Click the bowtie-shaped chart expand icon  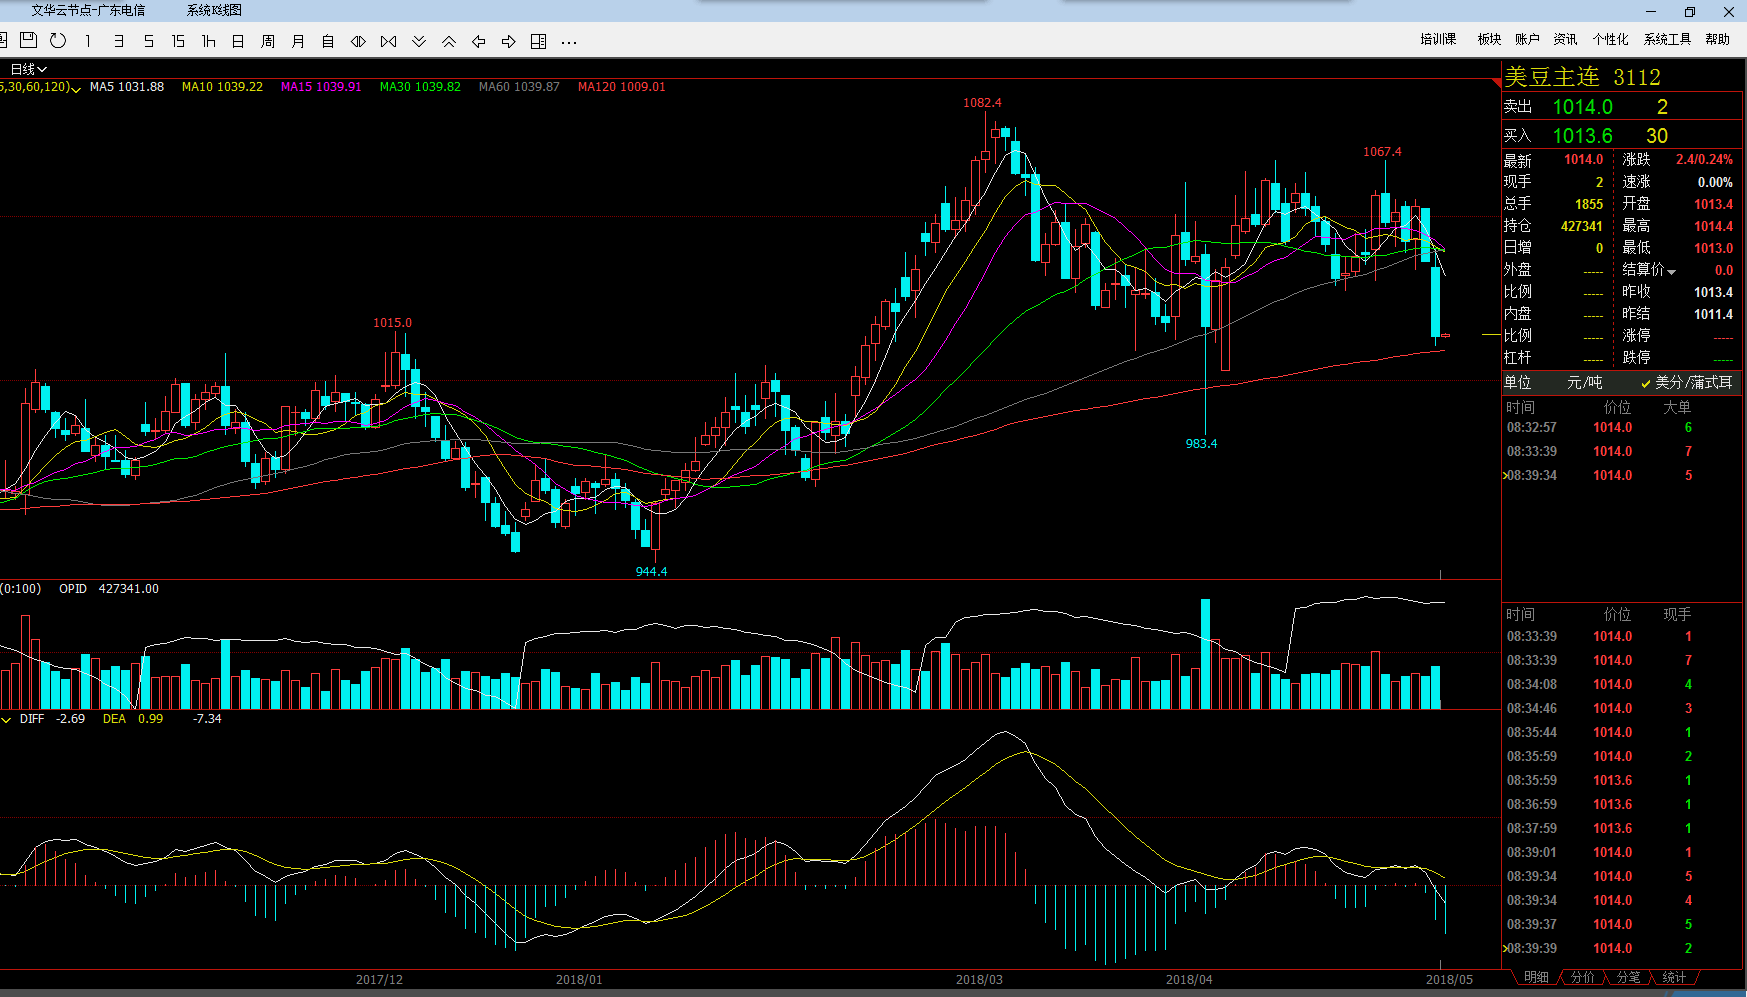(389, 41)
